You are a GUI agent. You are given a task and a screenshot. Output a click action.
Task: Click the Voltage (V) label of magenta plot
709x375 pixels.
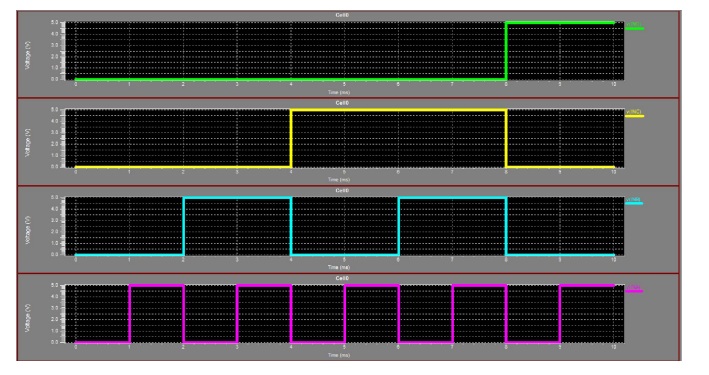(x=28, y=318)
